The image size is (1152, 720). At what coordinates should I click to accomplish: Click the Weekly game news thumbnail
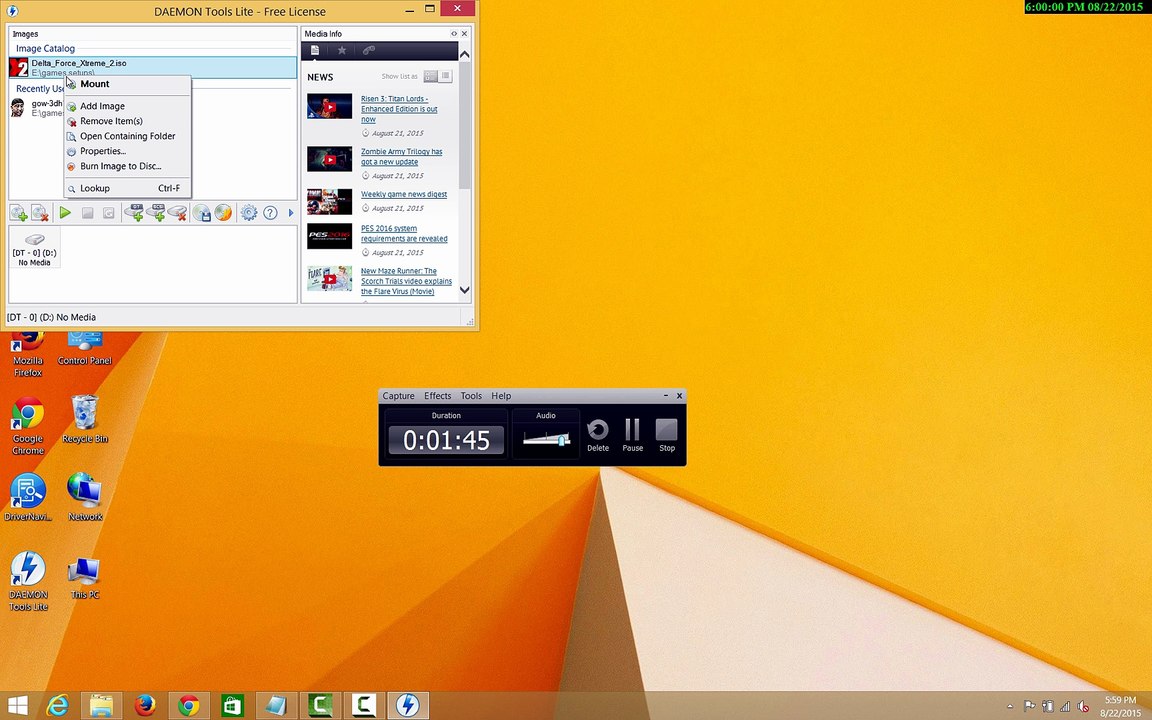(329, 201)
